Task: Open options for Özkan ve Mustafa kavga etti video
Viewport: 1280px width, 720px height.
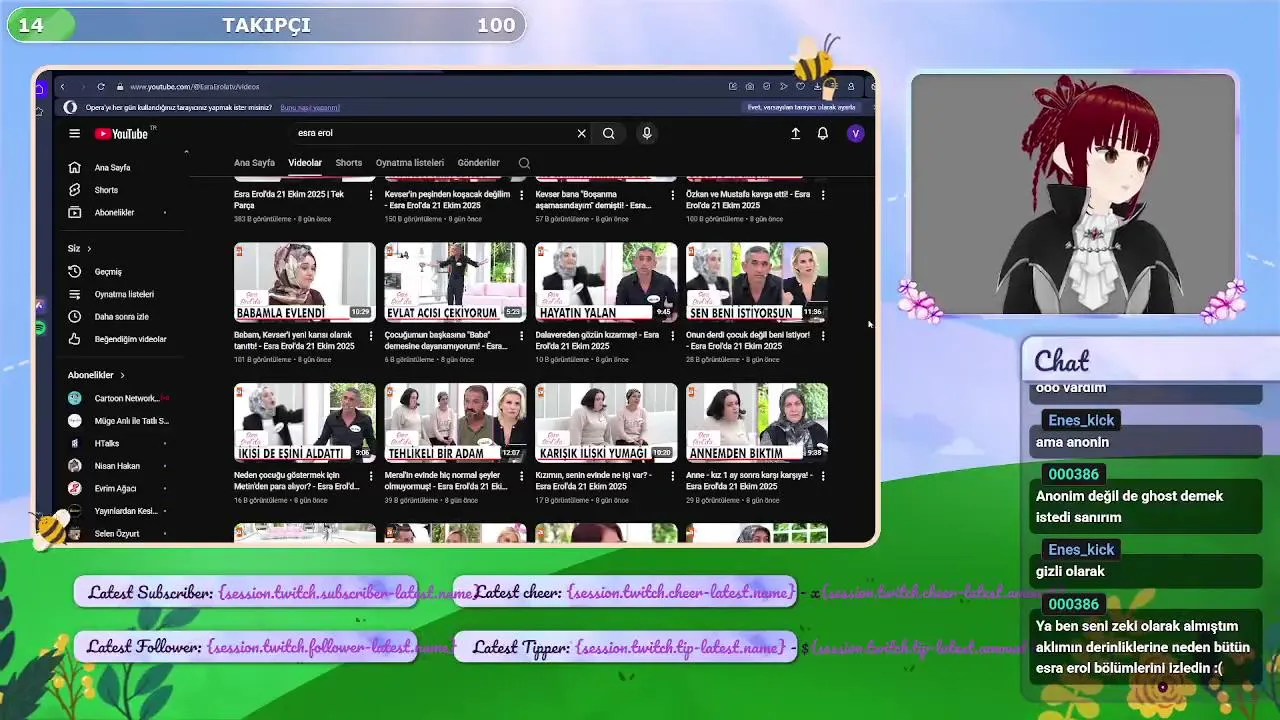Action: click(823, 195)
